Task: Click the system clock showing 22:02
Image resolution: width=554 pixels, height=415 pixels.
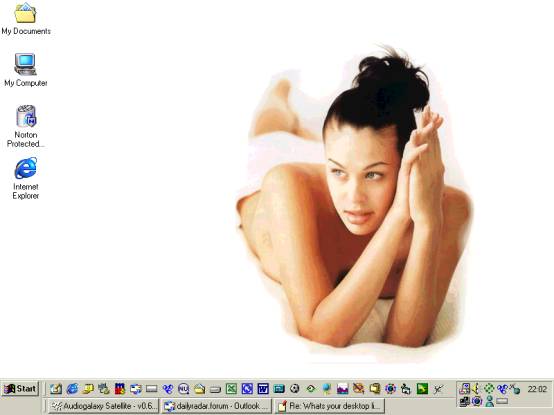Action: point(537,389)
